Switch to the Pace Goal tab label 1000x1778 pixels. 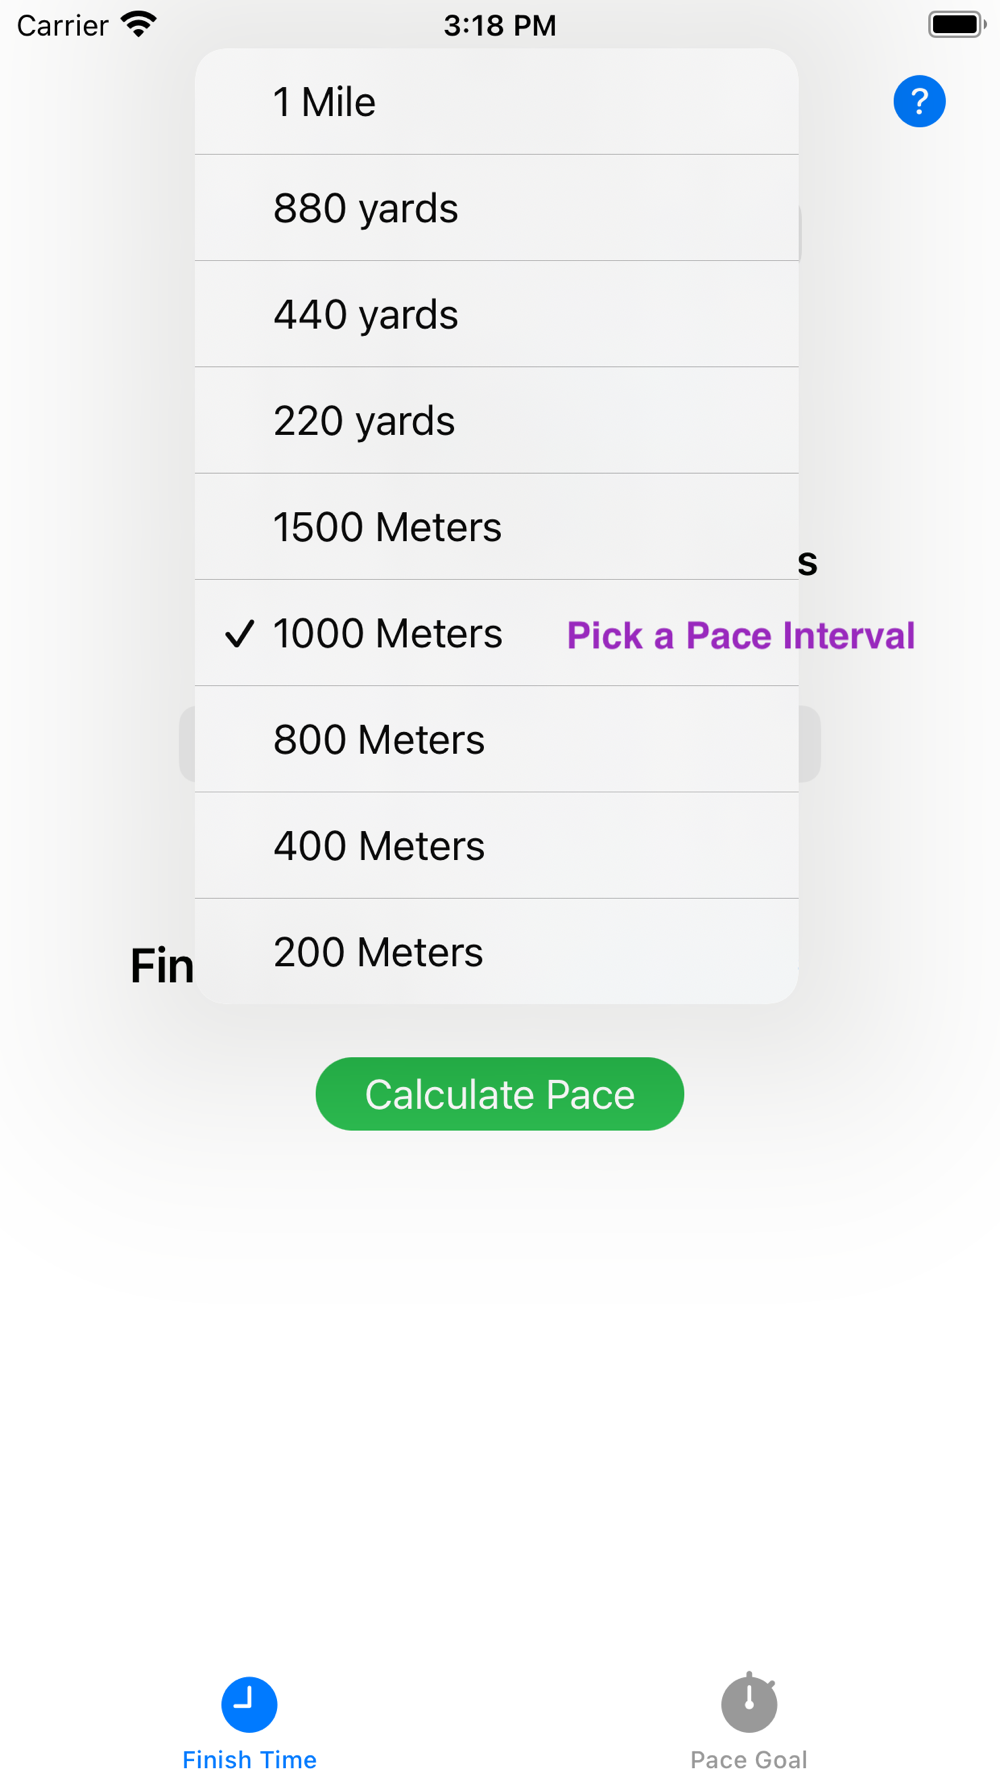click(x=749, y=1760)
